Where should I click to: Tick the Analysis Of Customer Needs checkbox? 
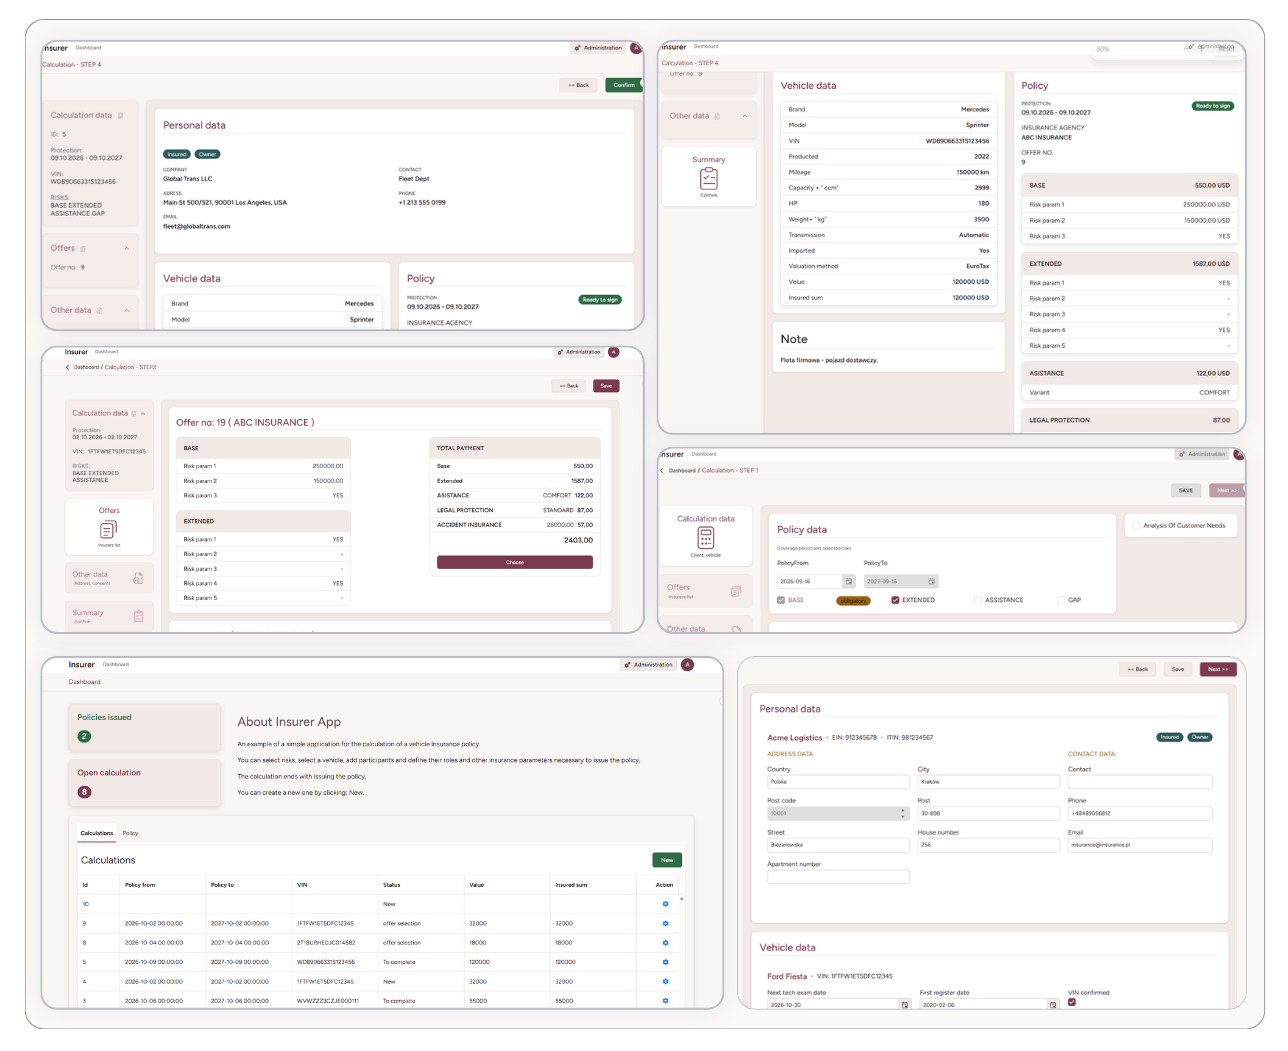click(1136, 525)
